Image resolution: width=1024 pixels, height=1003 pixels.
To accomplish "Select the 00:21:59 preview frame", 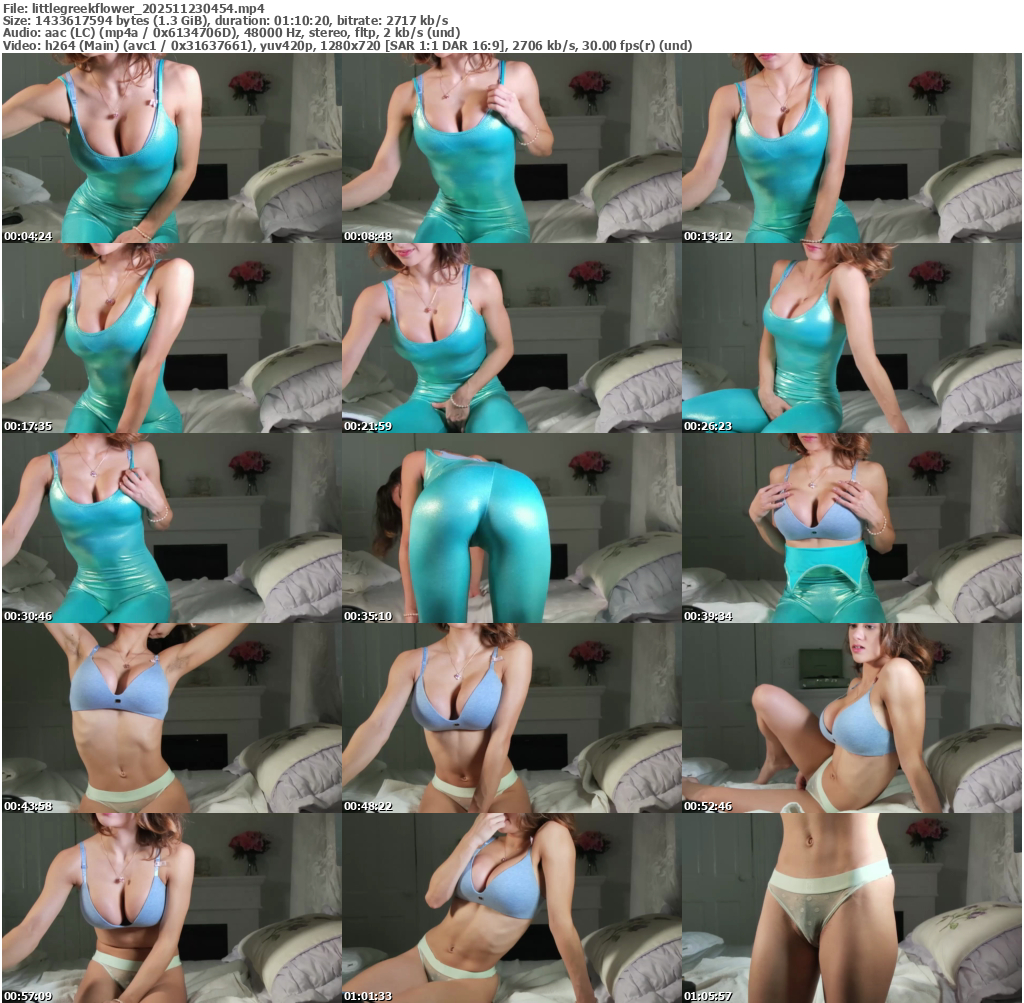I will (x=511, y=338).
